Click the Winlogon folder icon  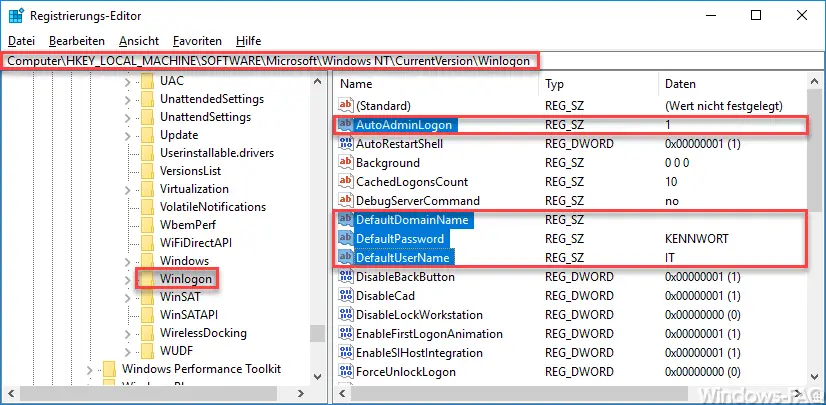[148, 279]
